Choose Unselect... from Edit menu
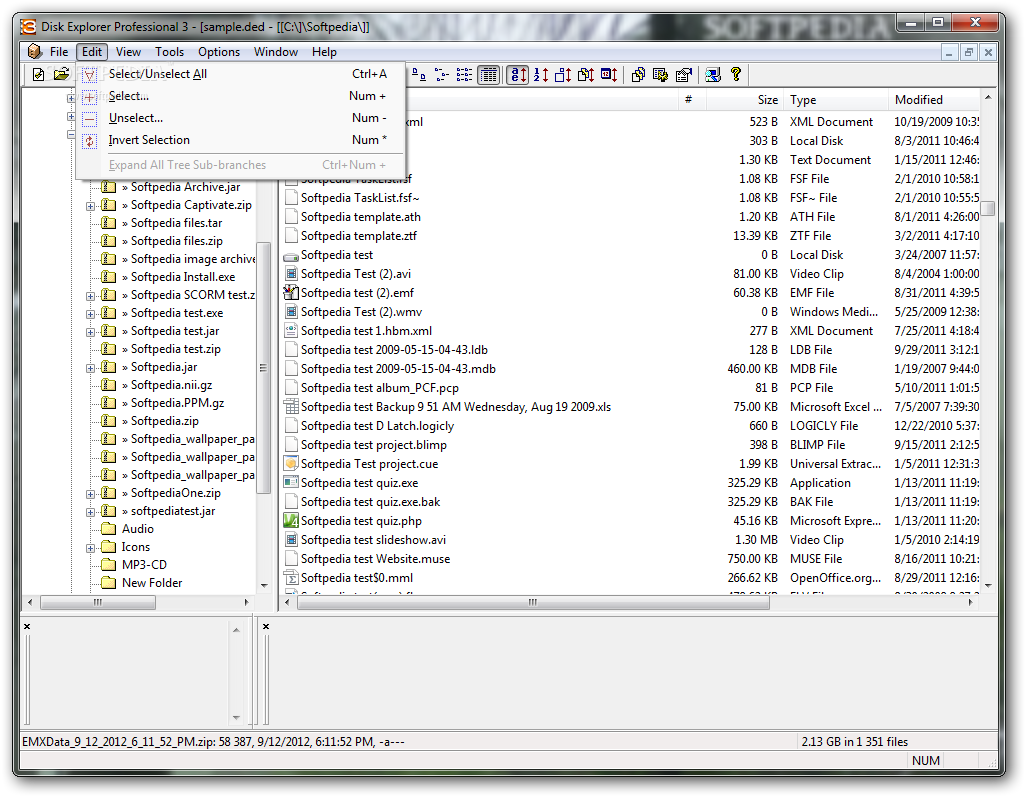This screenshot has height=797, width=1026. [x=241, y=118]
